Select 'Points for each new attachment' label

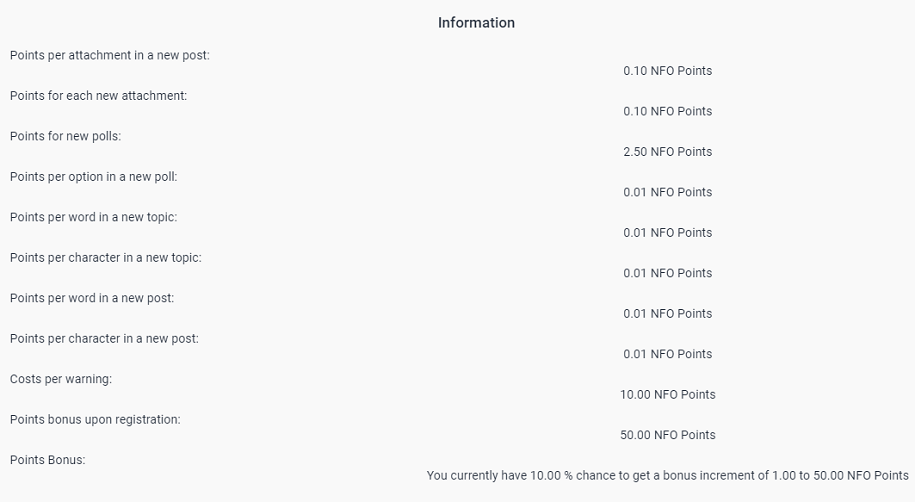point(99,96)
